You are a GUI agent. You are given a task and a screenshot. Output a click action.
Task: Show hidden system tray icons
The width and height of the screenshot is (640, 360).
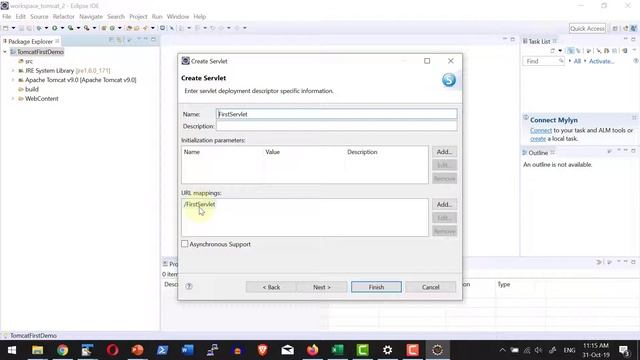click(502, 350)
